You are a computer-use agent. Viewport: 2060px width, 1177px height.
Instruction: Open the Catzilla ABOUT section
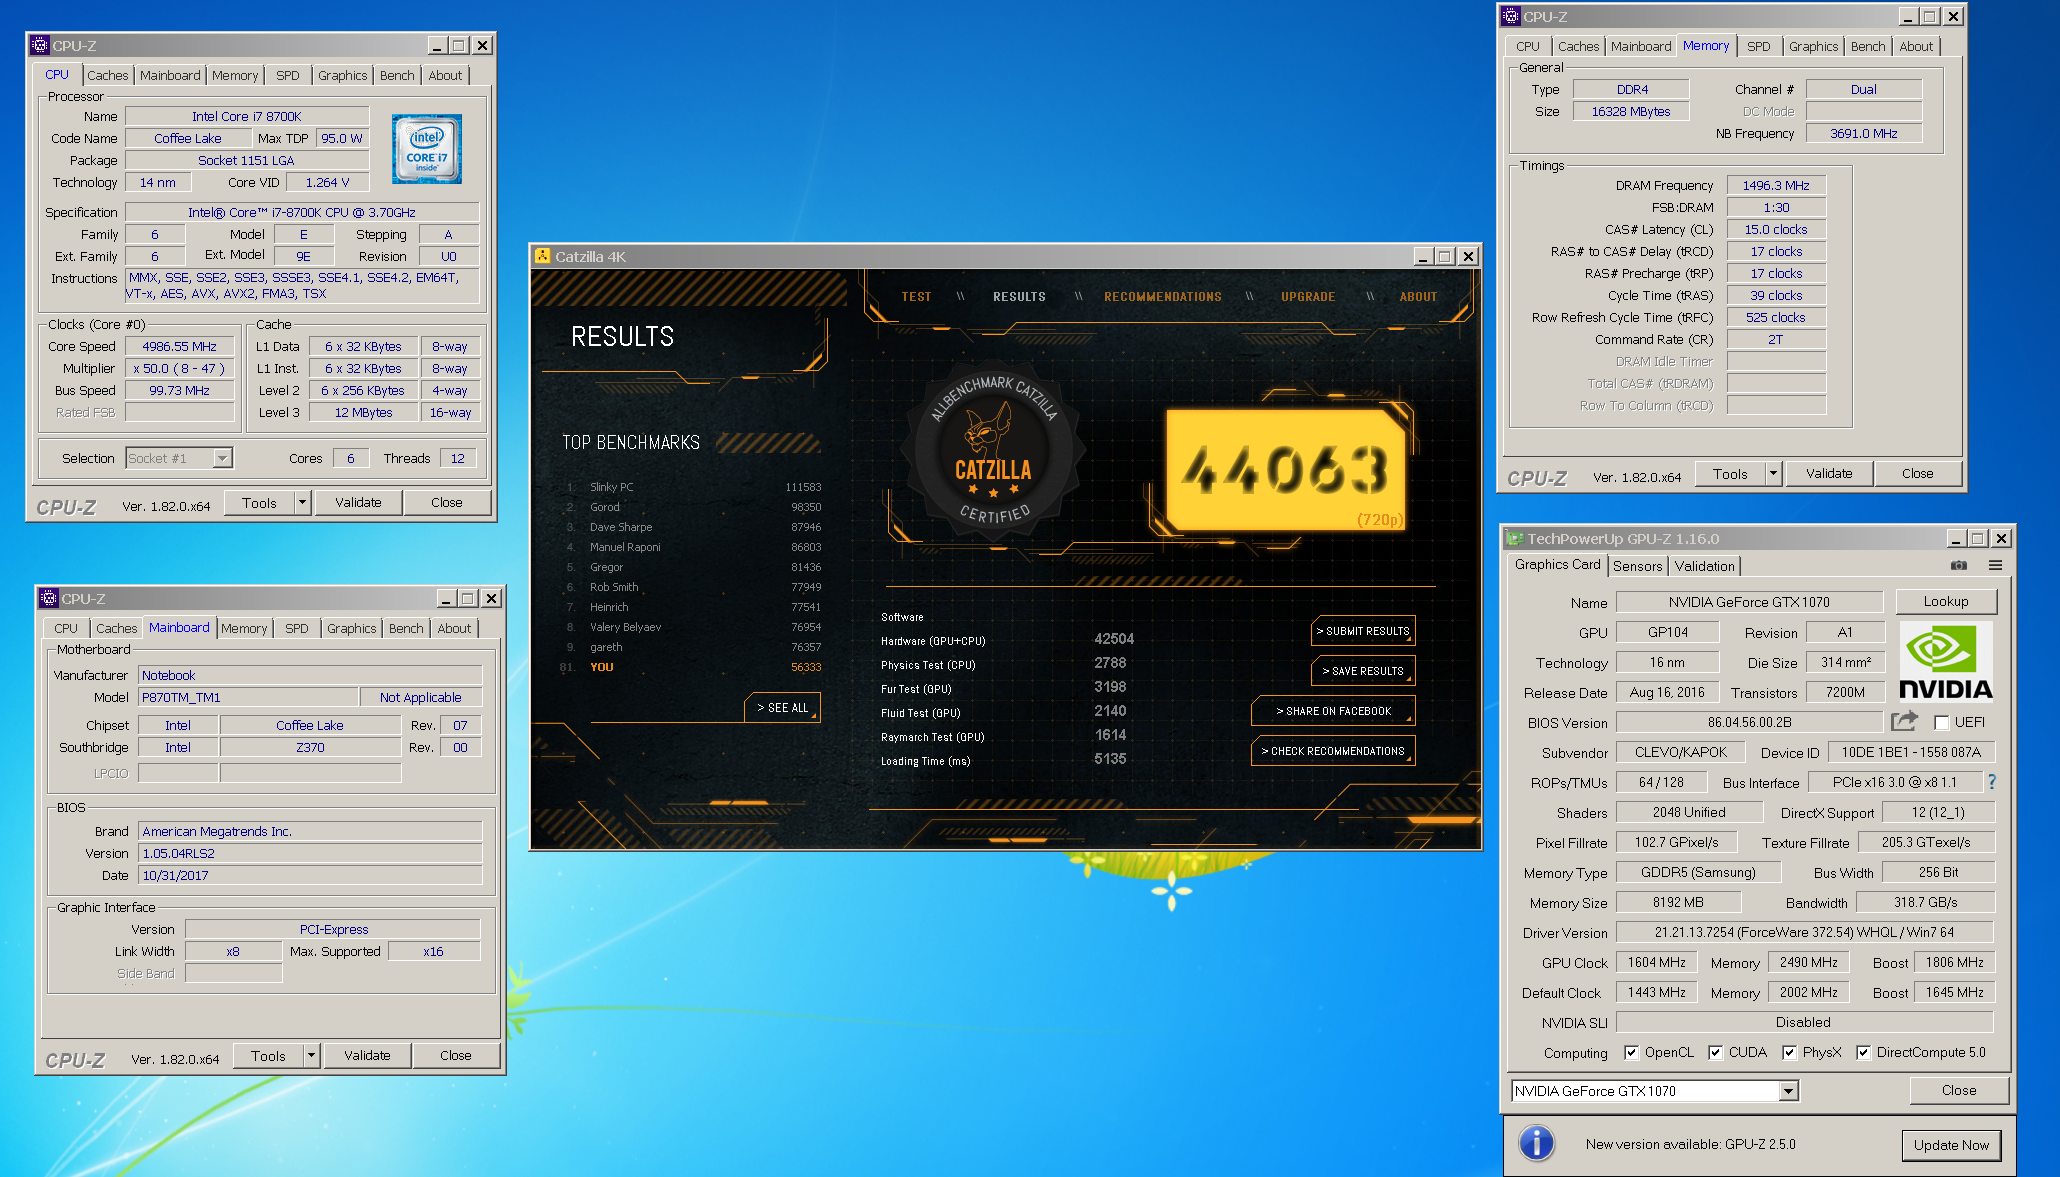click(1418, 297)
